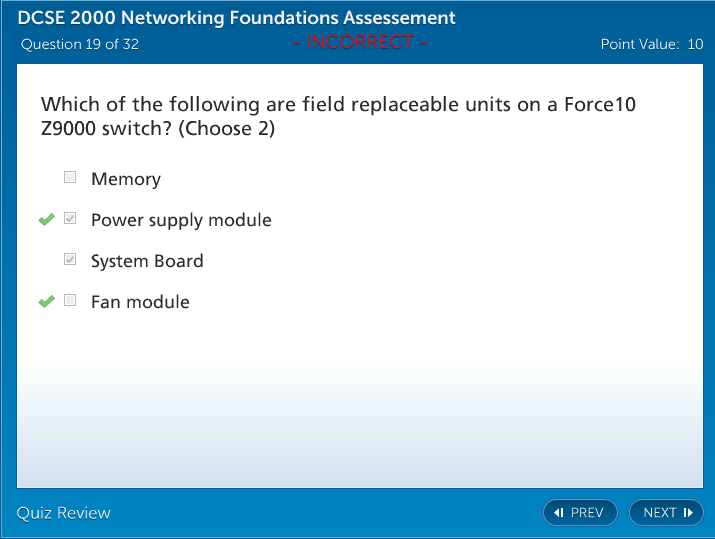Select the Fan module answer text
Image resolution: width=715 pixels, height=539 pixels.
pyautogui.click(x=140, y=302)
